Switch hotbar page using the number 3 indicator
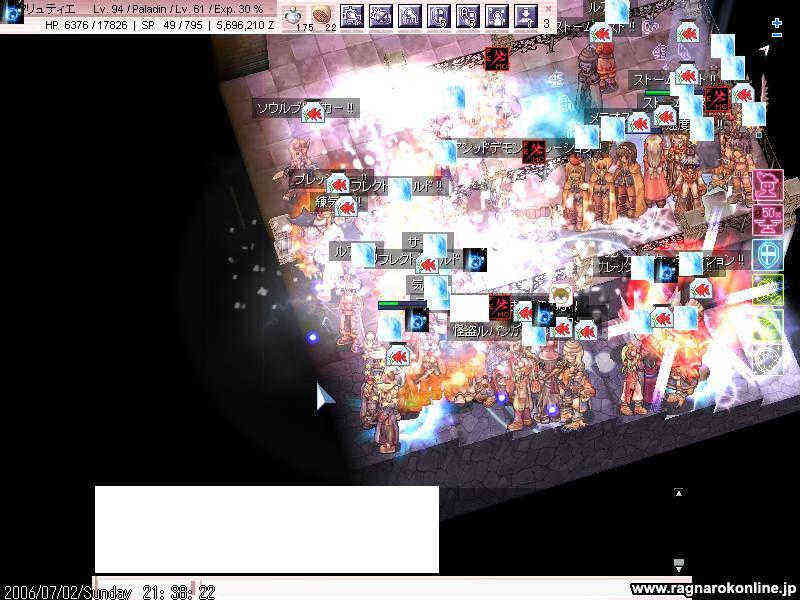 [x=547, y=23]
